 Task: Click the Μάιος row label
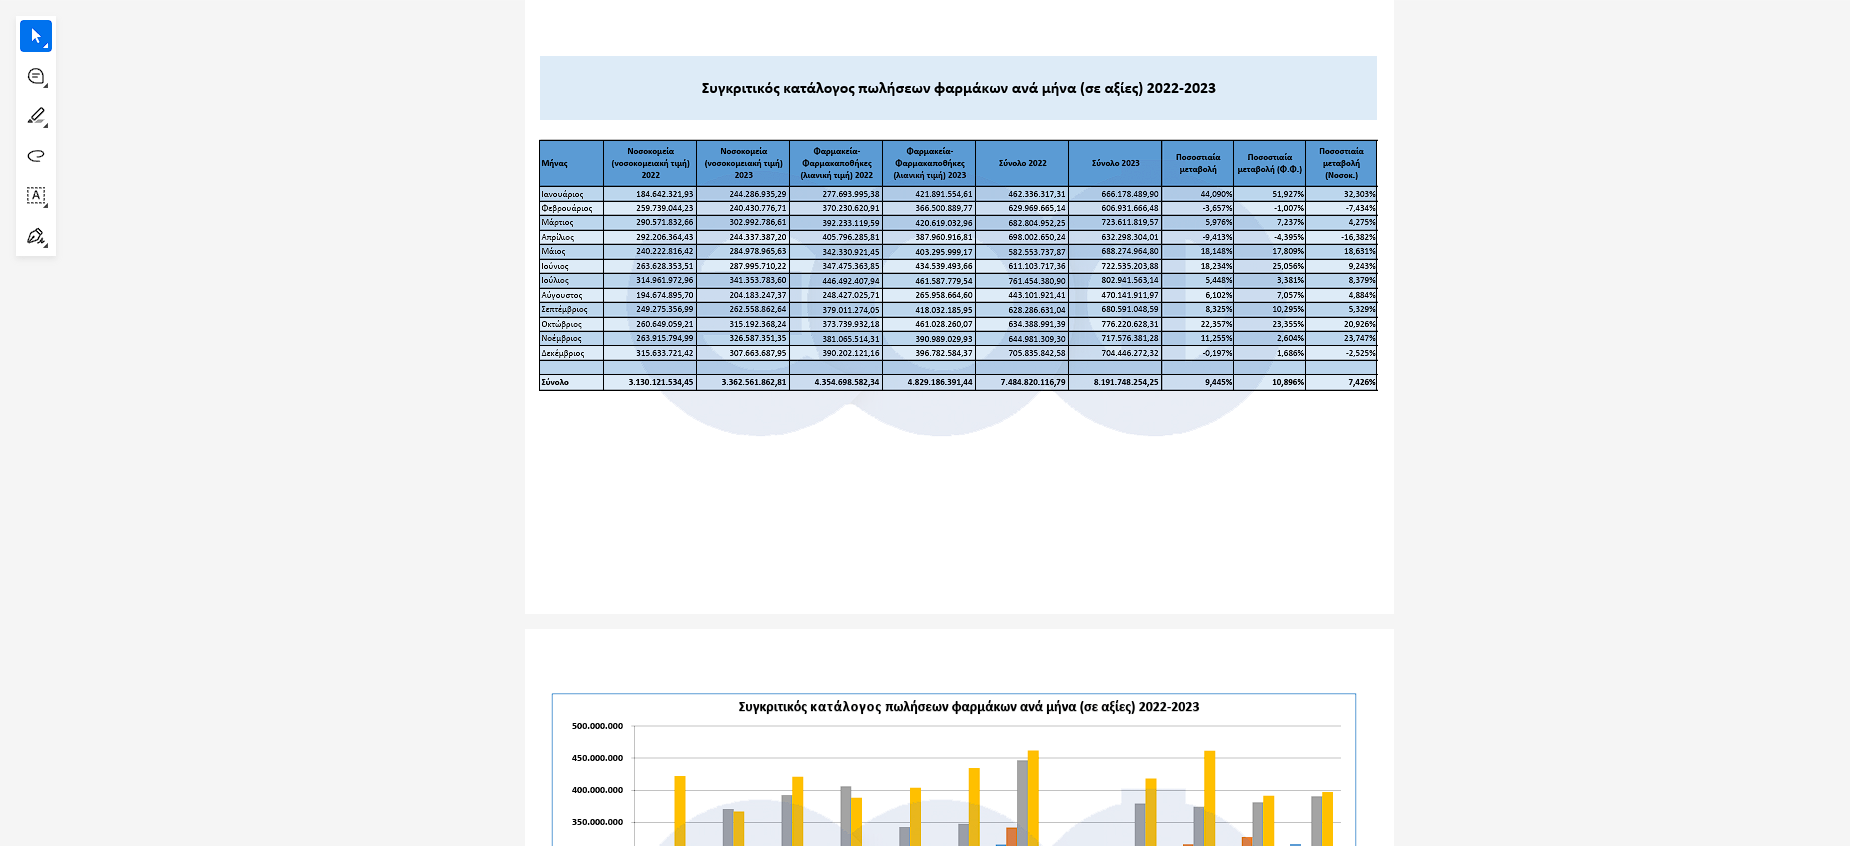pyautogui.click(x=553, y=251)
